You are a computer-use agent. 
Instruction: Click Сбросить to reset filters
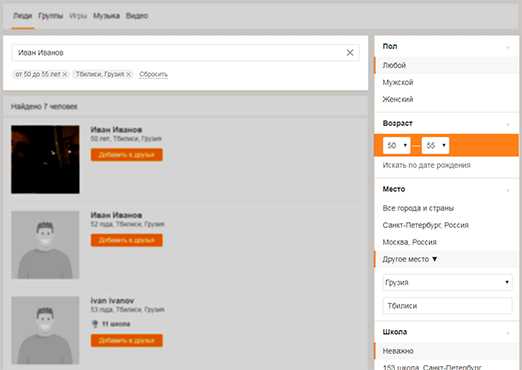pyautogui.click(x=153, y=74)
